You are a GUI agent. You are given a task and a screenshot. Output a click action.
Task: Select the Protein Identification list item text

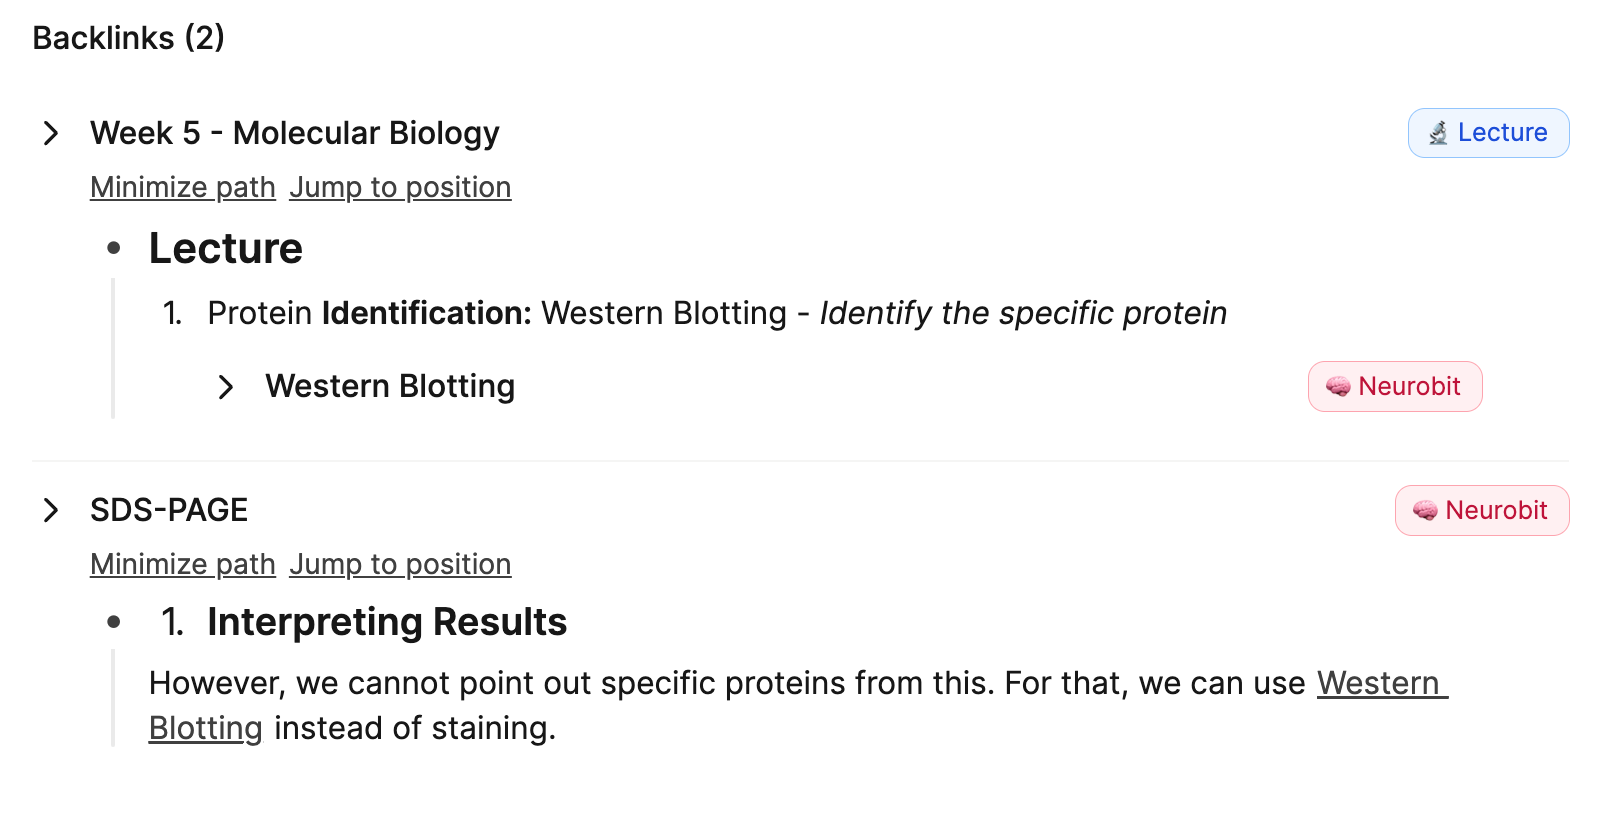click(717, 314)
